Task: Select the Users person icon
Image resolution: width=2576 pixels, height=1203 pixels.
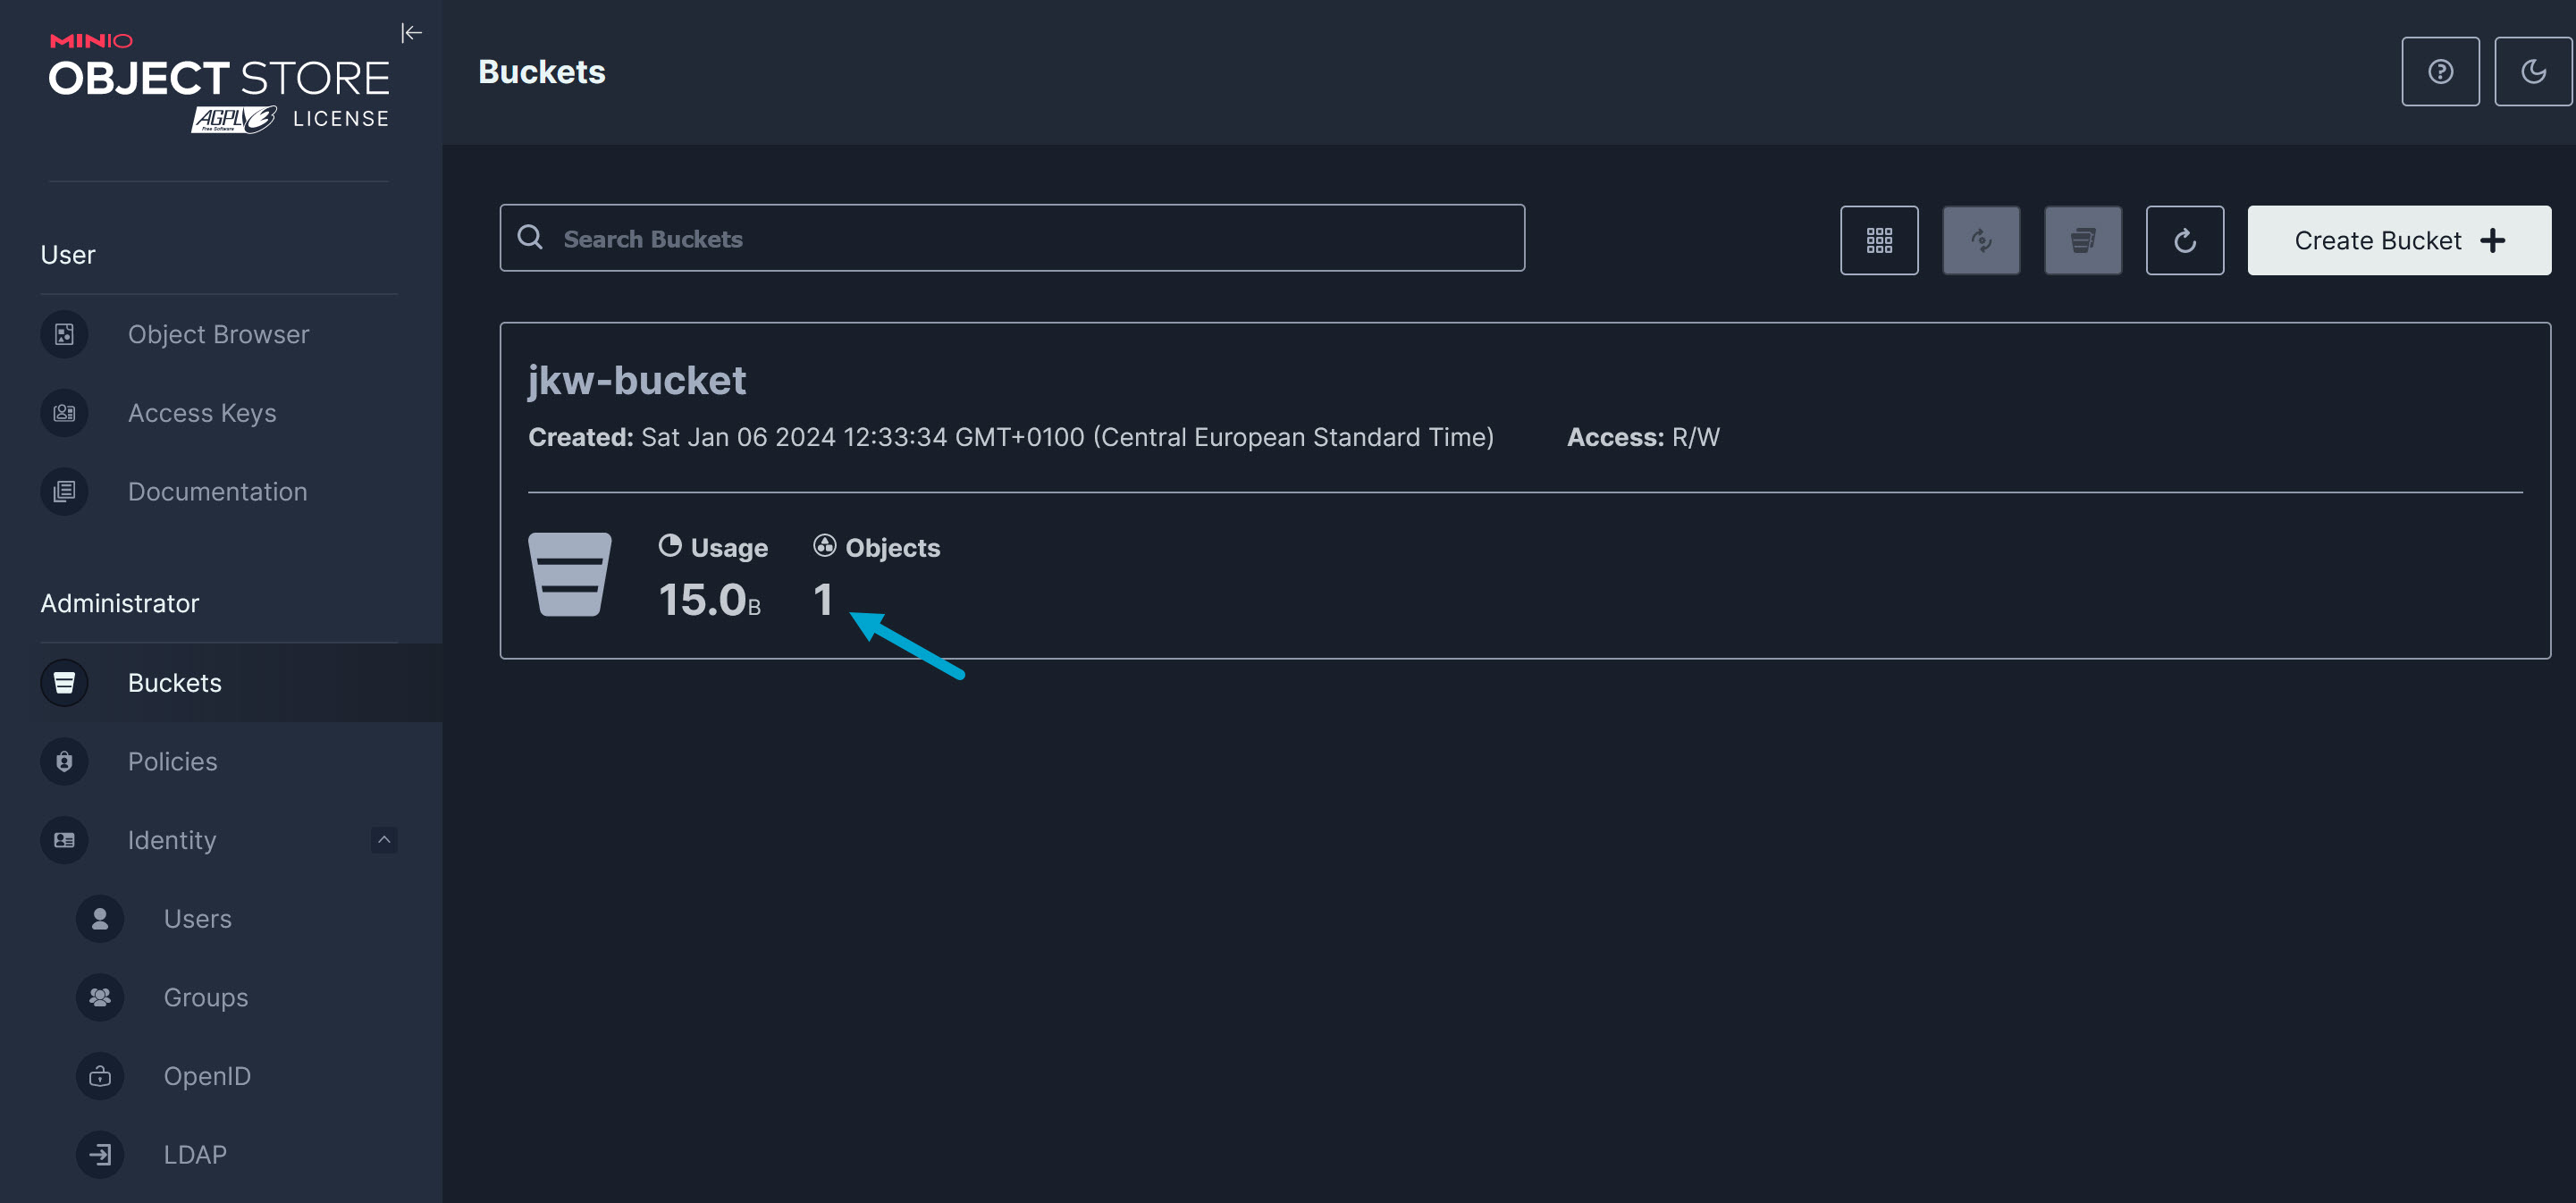Action: (99, 918)
